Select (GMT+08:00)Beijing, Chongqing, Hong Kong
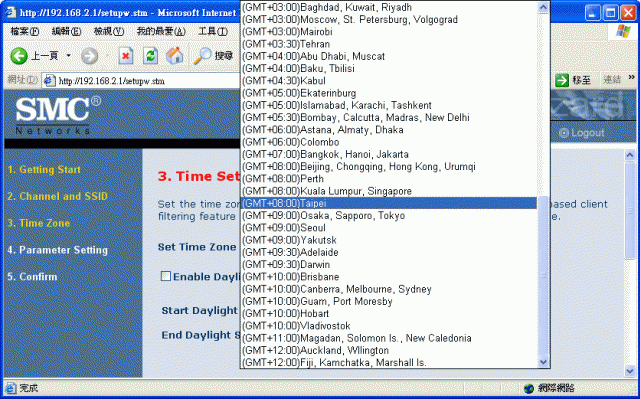 point(389,166)
